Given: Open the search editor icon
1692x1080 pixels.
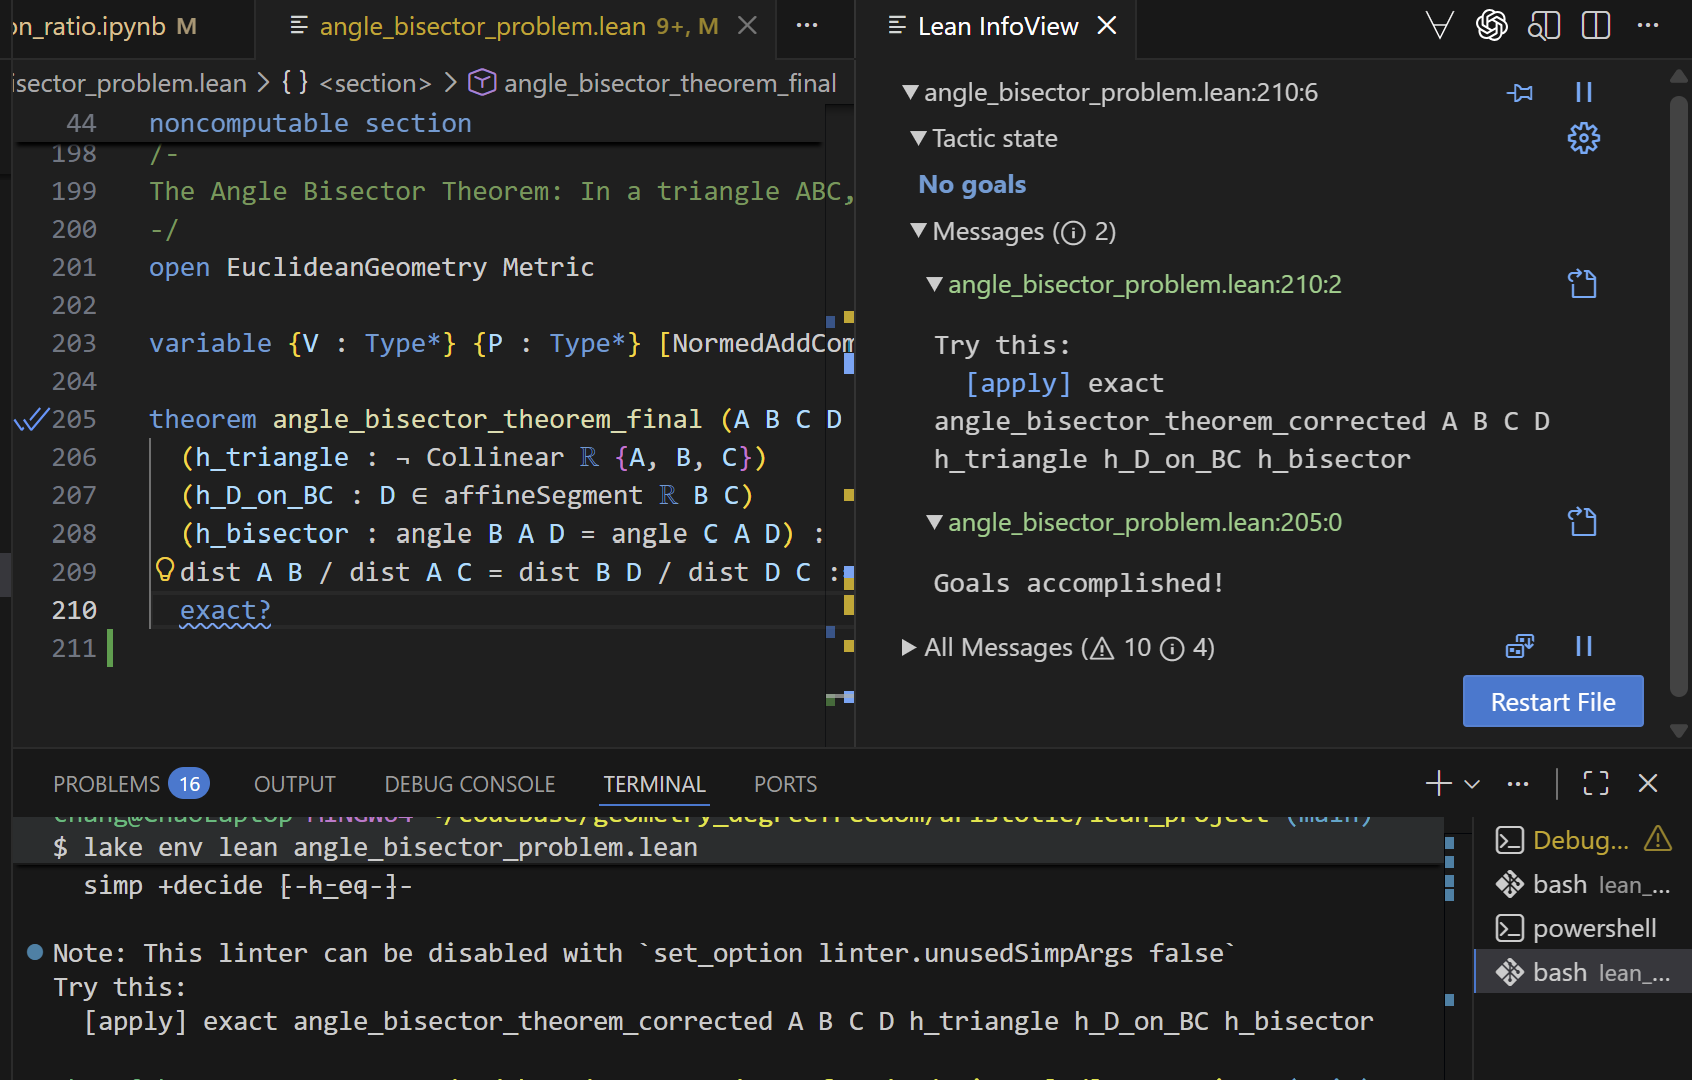Looking at the screenshot, I should (1544, 26).
